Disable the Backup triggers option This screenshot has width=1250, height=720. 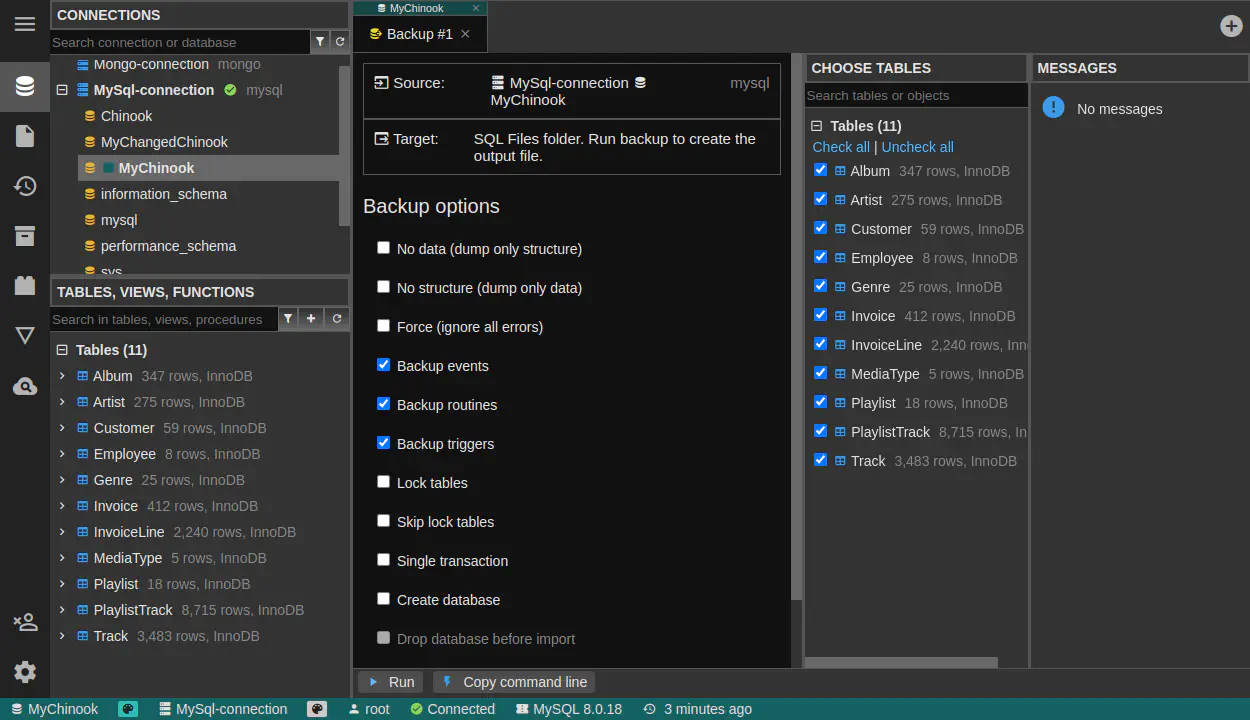click(x=383, y=443)
